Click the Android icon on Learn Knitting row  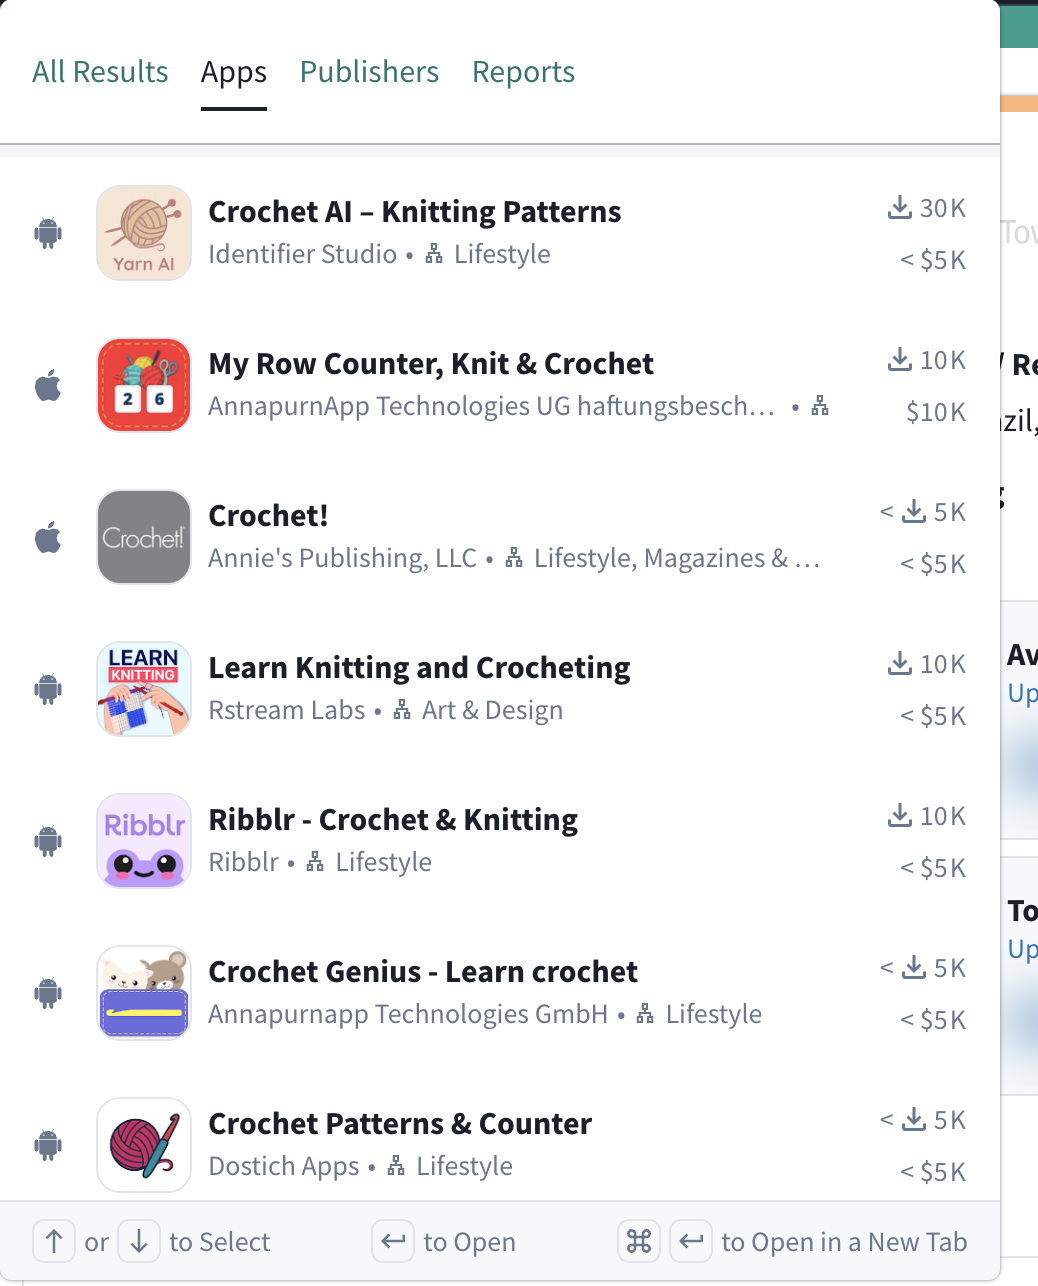coord(48,688)
